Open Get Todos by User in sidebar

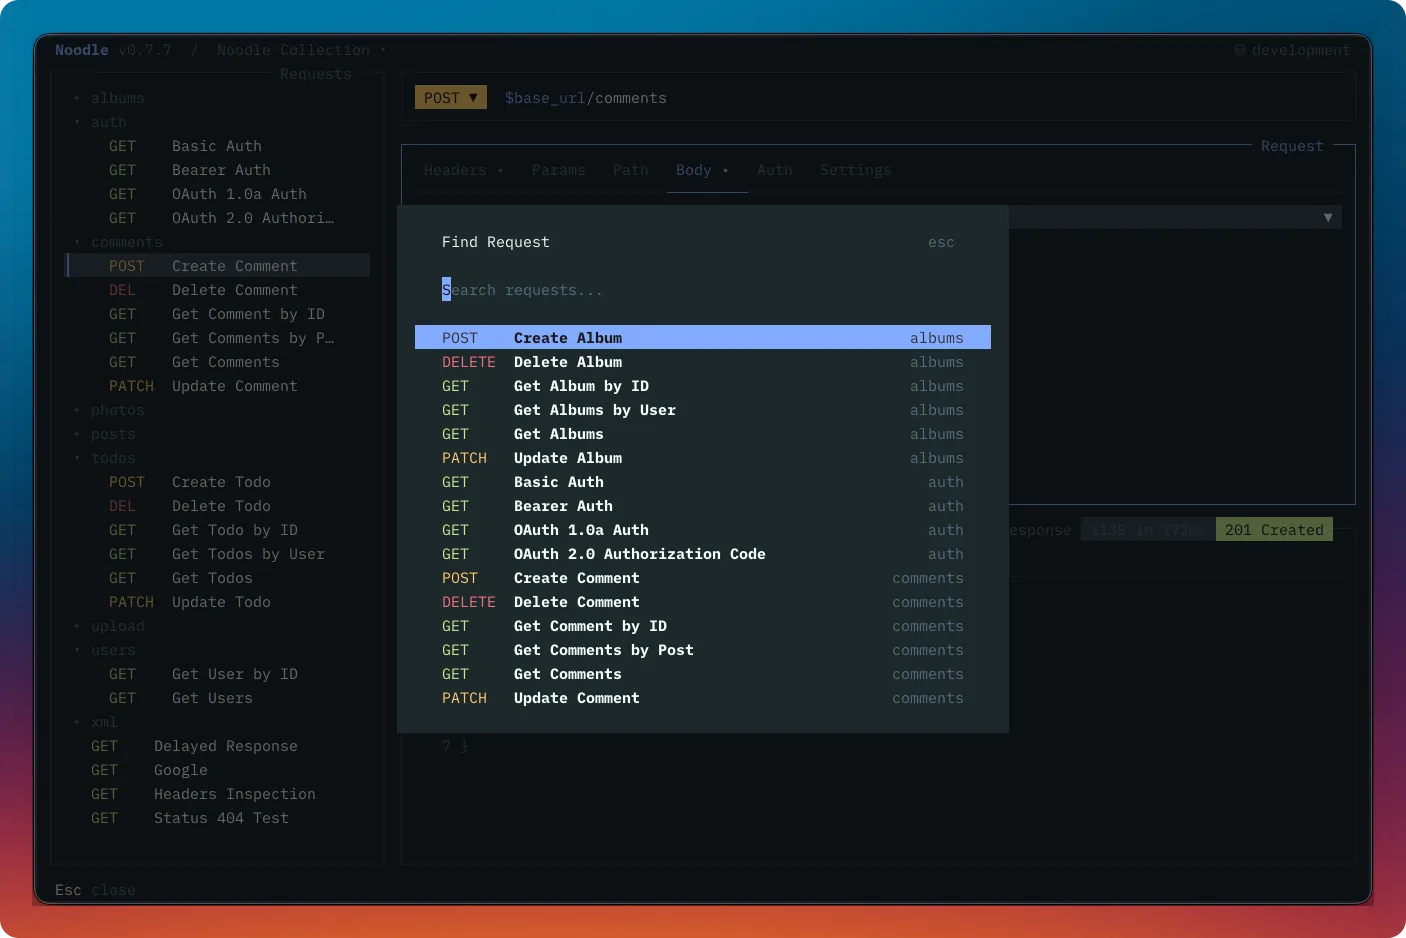pos(218,554)
